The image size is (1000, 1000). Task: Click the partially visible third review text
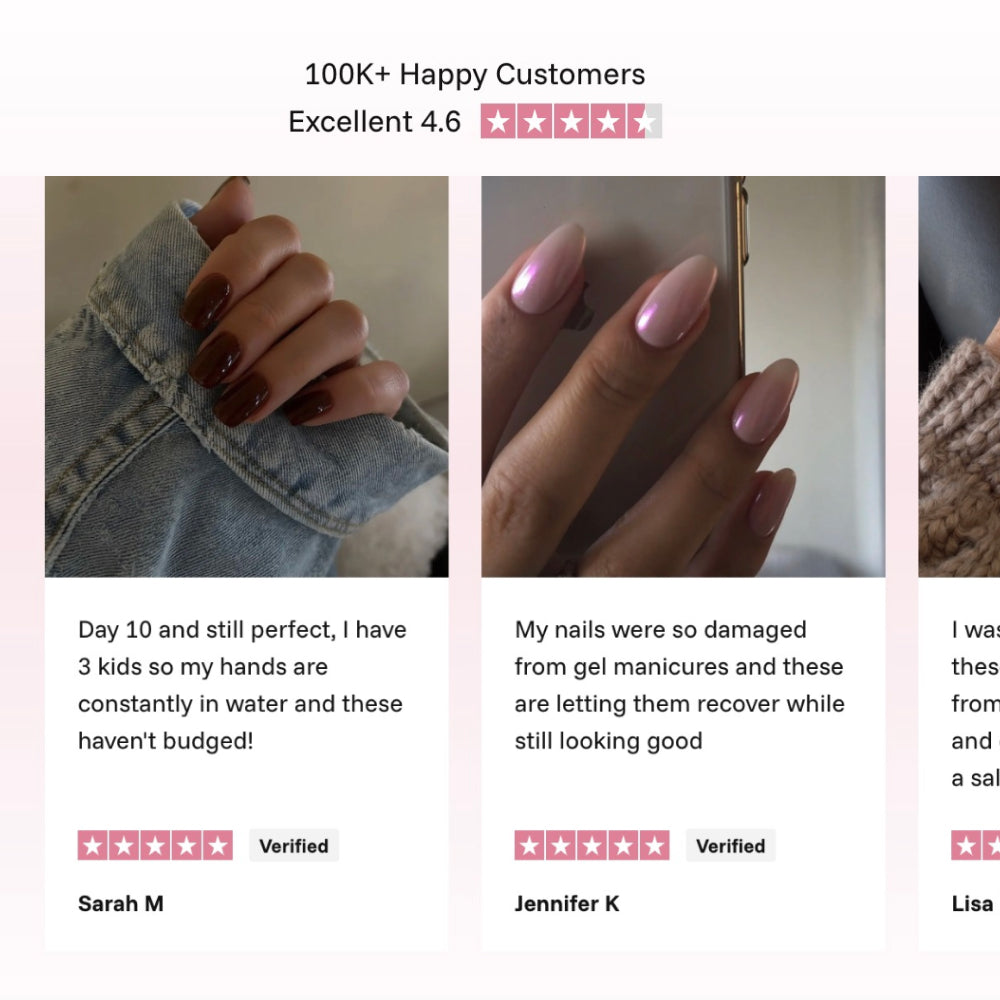click(975, 704)
